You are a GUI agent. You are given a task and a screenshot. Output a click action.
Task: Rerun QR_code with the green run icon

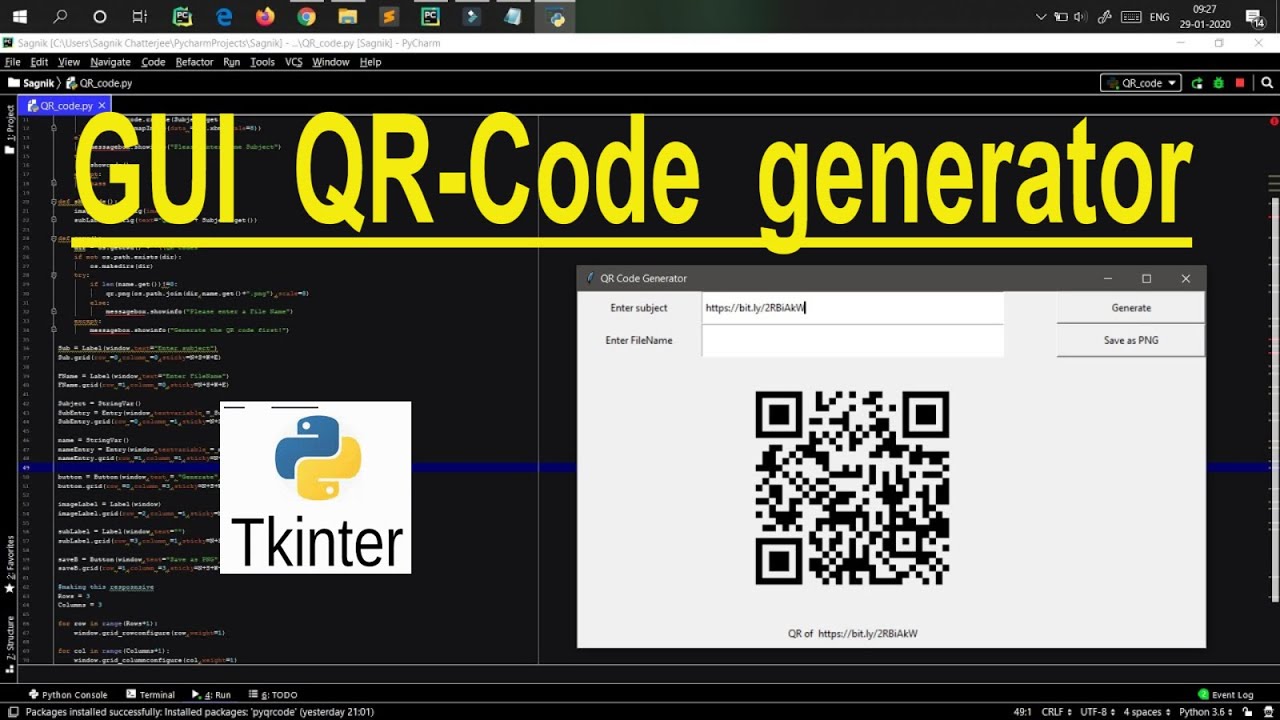coord(1198,83)
